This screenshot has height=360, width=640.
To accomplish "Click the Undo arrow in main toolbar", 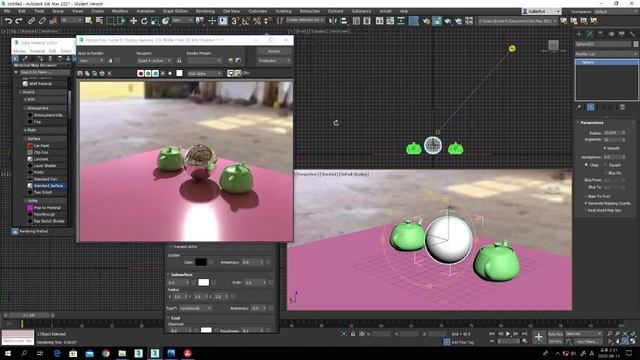I will [8, 21].
